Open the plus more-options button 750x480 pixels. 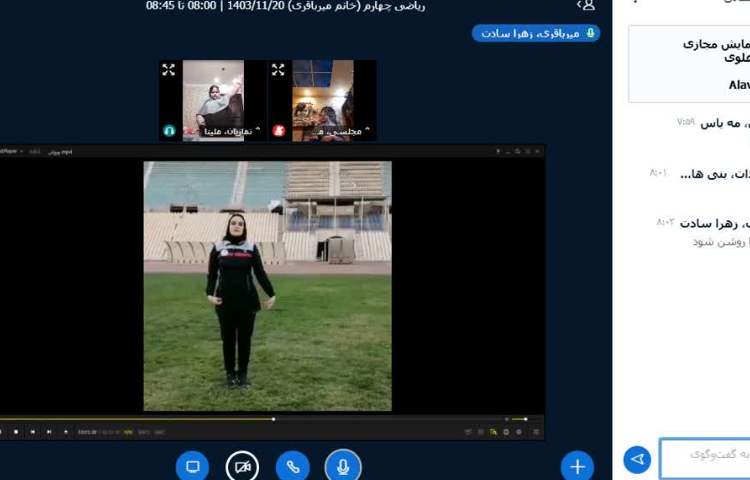[x=577, y=466]
